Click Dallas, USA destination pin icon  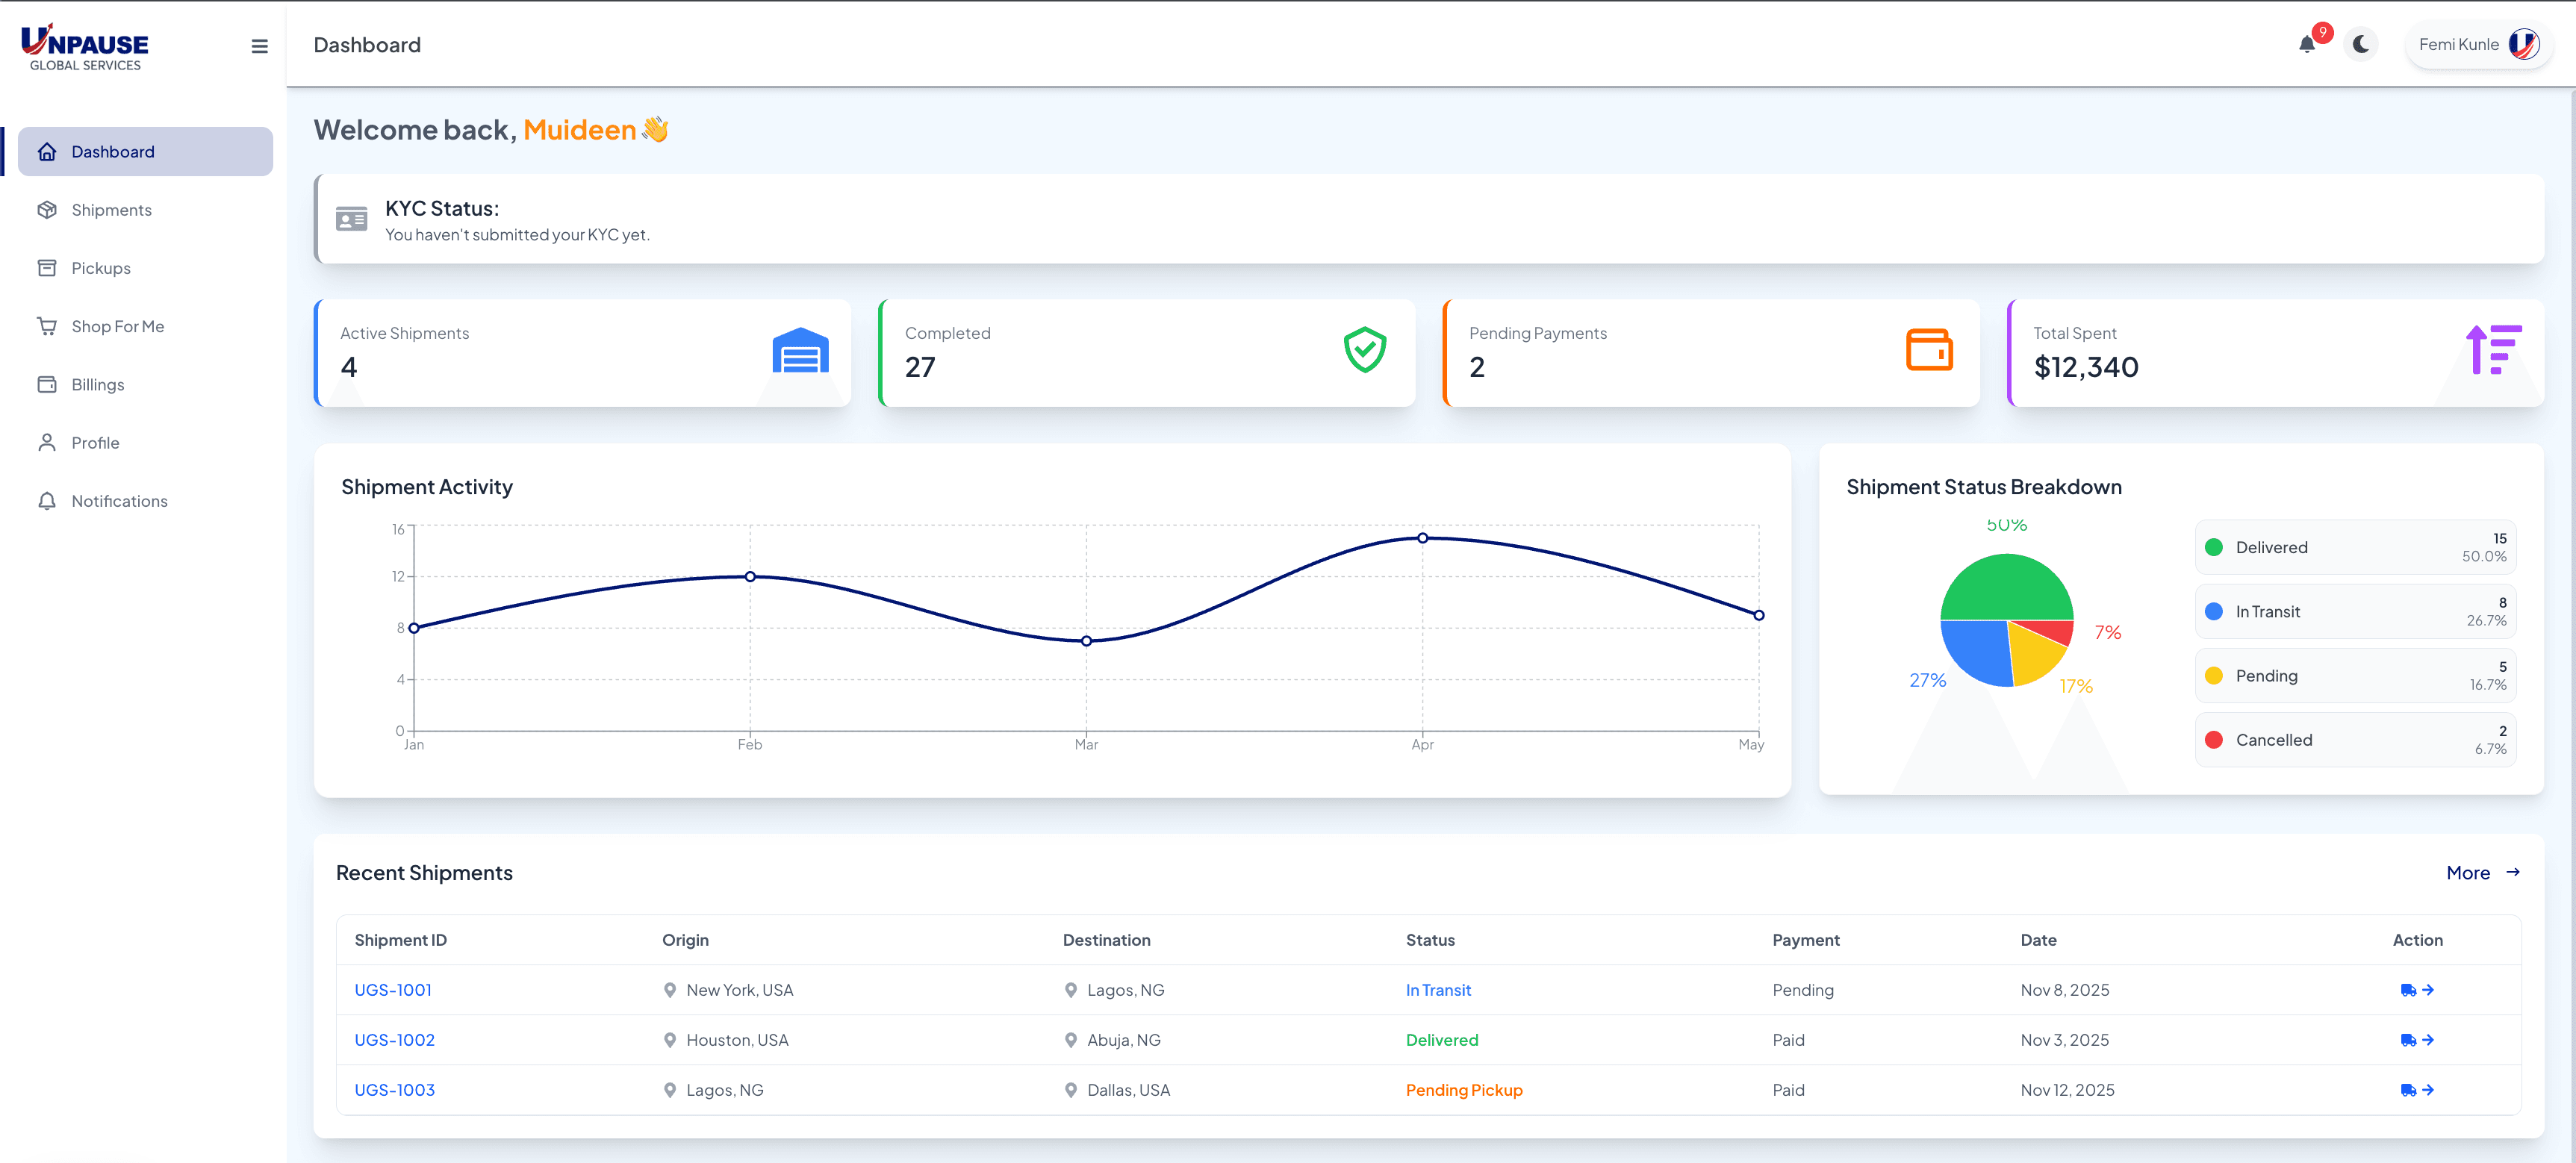pyautogui.click(x=1070, y=1089)
